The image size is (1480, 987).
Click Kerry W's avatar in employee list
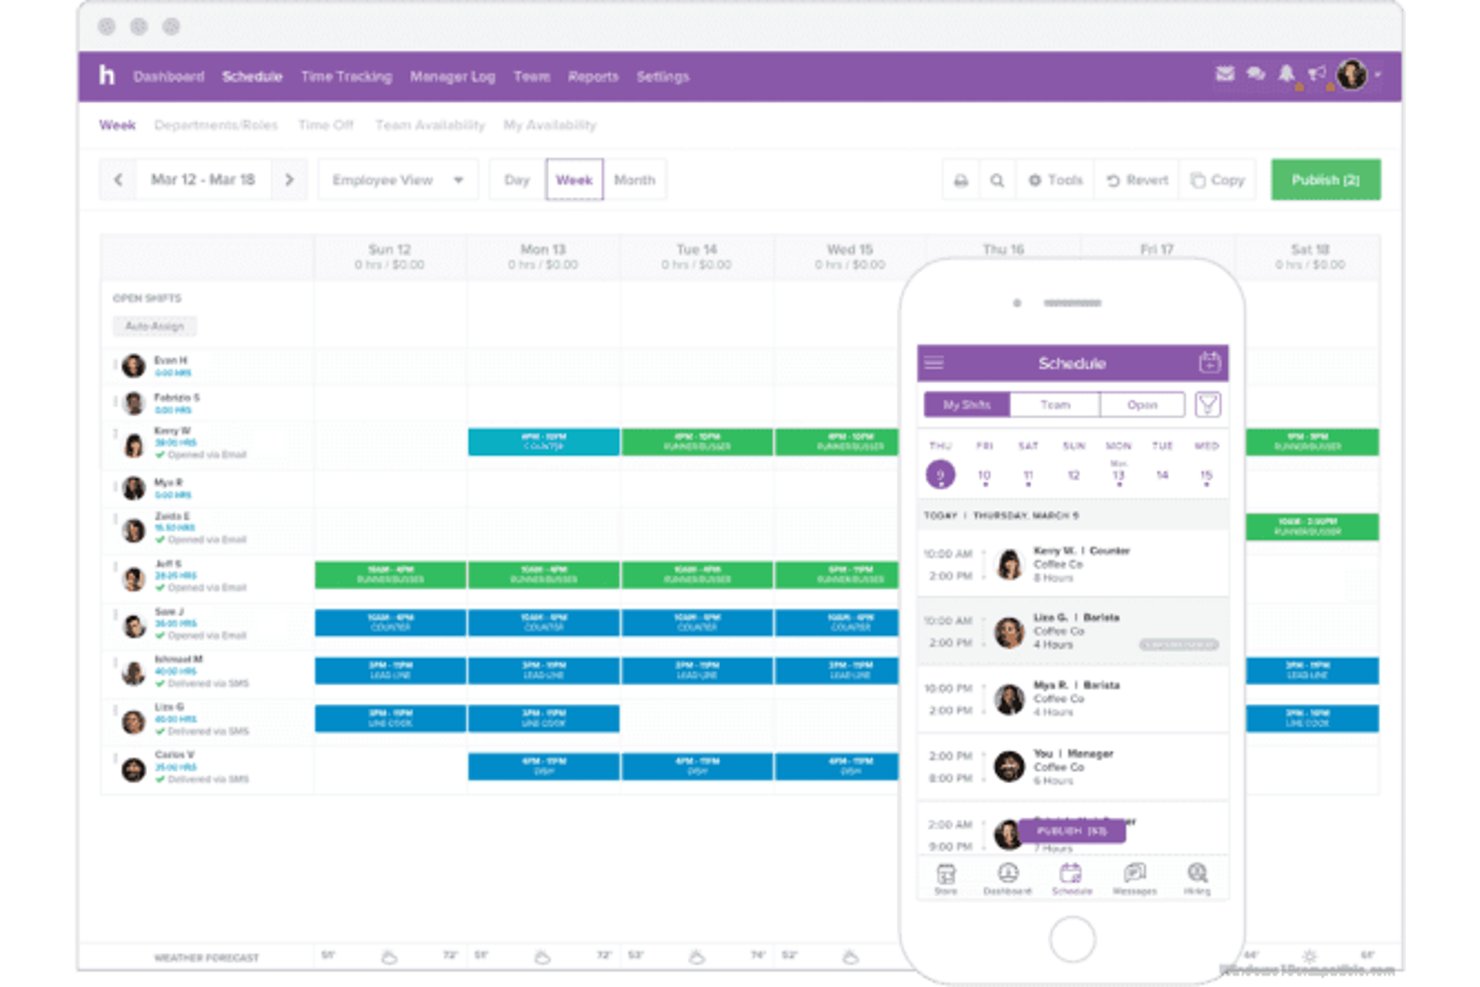click(134, 445)
